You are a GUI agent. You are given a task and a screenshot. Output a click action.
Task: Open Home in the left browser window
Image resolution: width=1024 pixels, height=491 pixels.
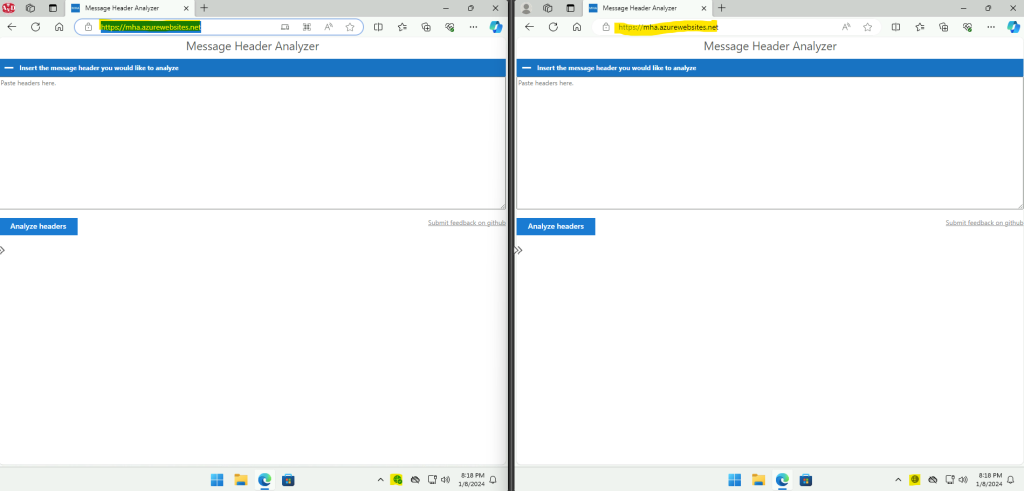tap(59, 27)
